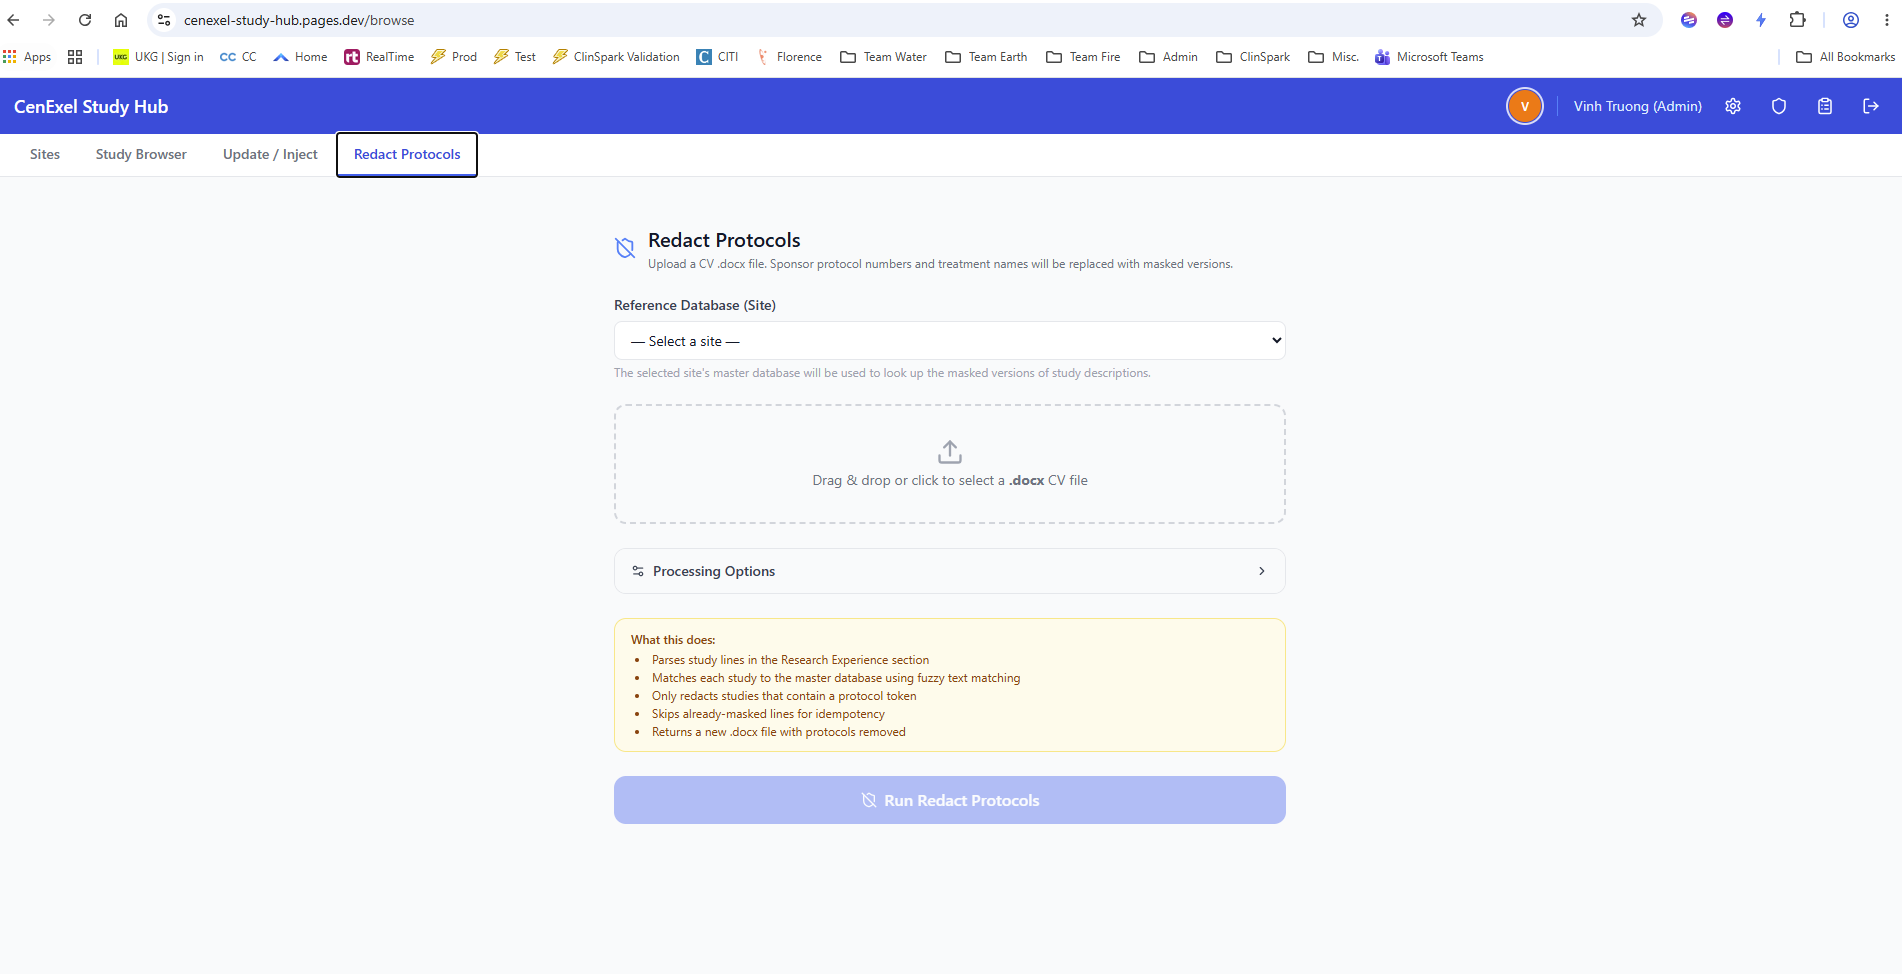This screenshot has height=974, width=1902.
Task: Switch to the Study Browser tab
Action: coord(141,154)
